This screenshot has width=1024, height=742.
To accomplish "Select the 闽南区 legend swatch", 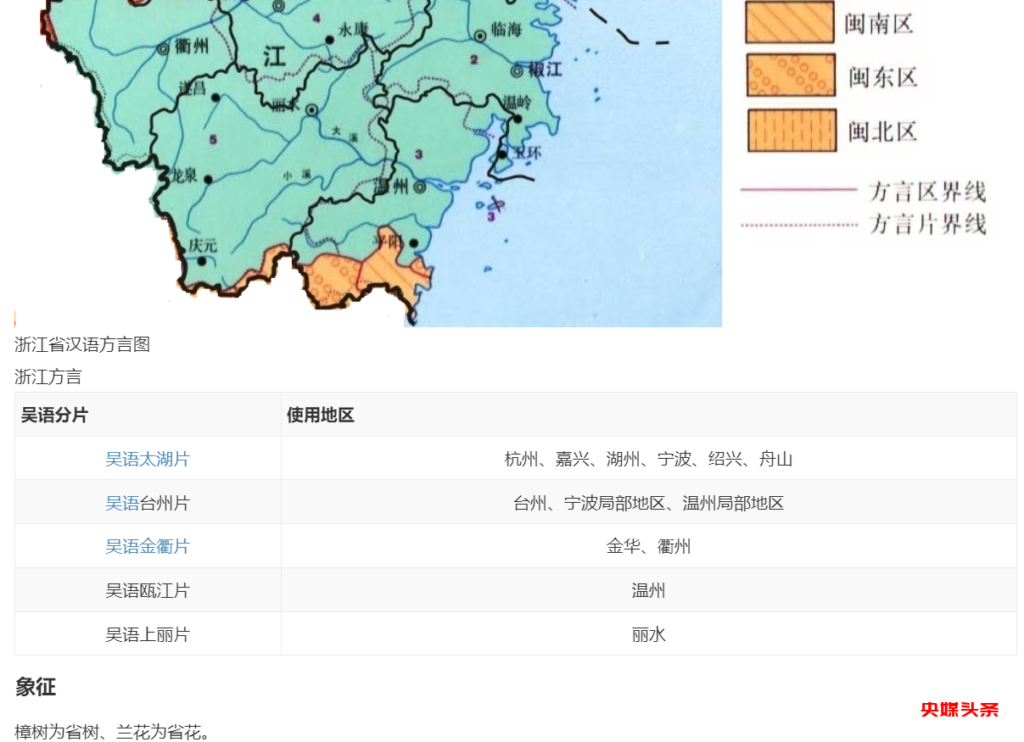I will click(790, 22).
